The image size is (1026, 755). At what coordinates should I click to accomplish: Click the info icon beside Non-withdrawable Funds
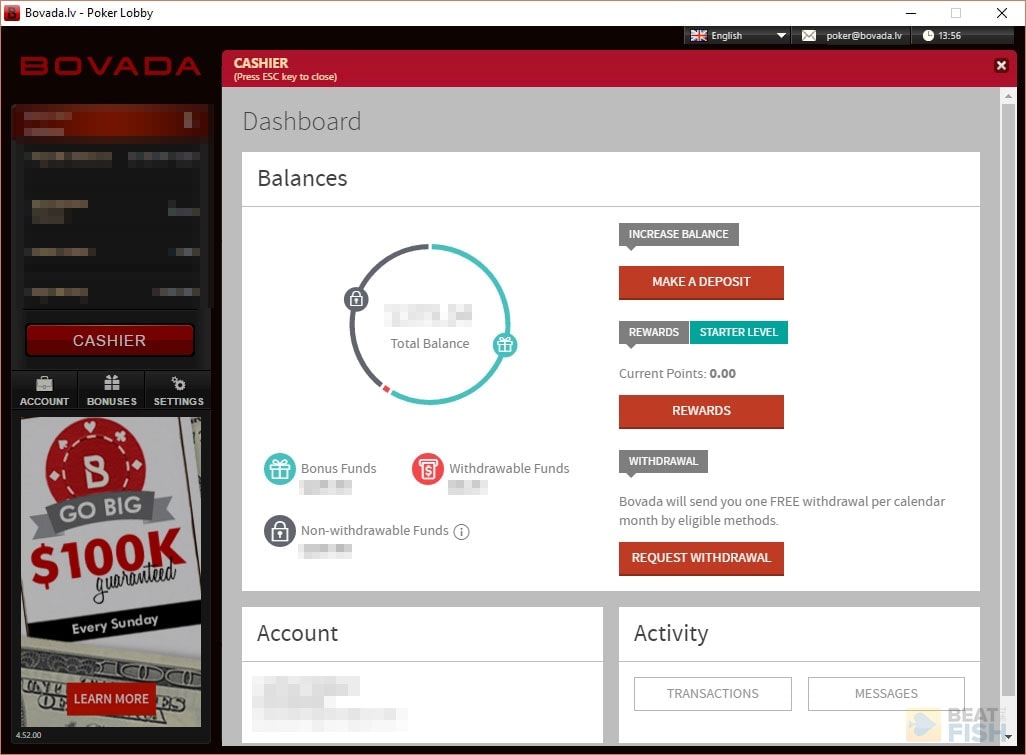click(461, 532)
